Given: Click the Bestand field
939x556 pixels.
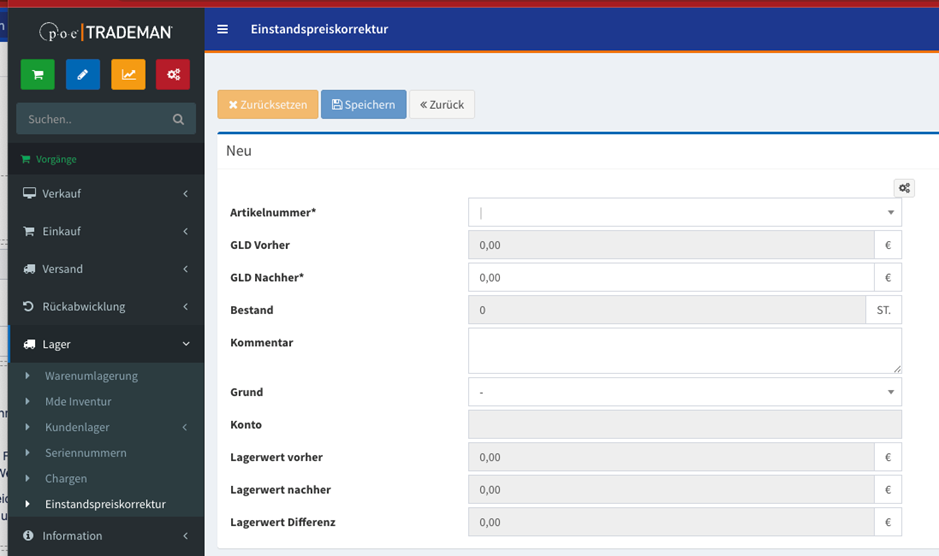Looking at the screenshot, I should [x=667, y=310].
